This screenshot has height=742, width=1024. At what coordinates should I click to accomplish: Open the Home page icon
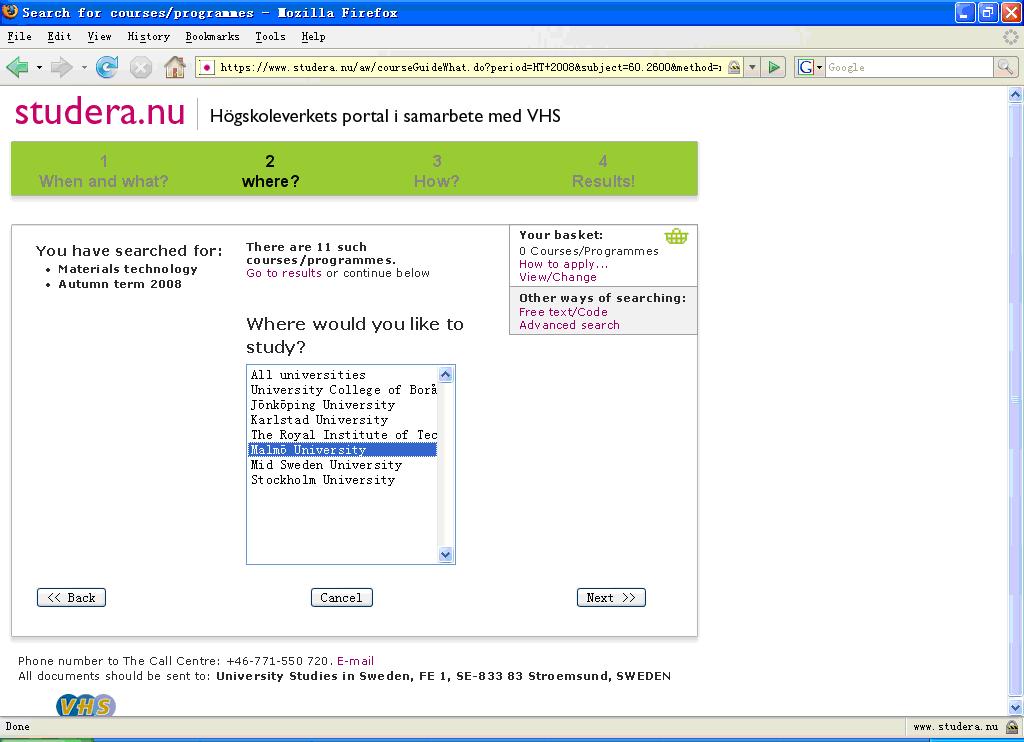coord(174,67)
